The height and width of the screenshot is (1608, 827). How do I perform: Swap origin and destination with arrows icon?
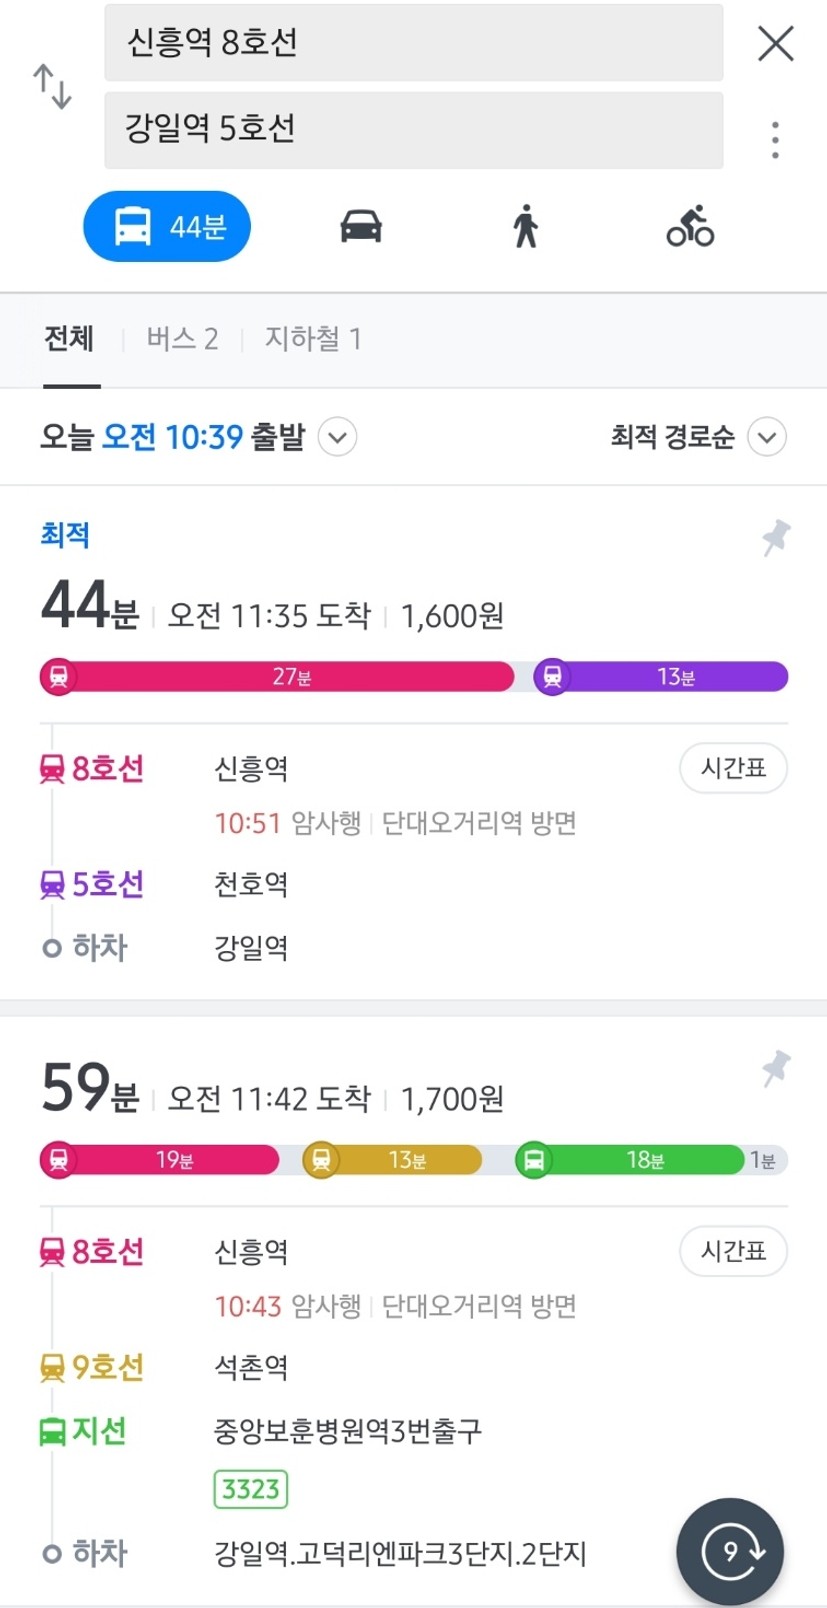[x=52, y=86]
